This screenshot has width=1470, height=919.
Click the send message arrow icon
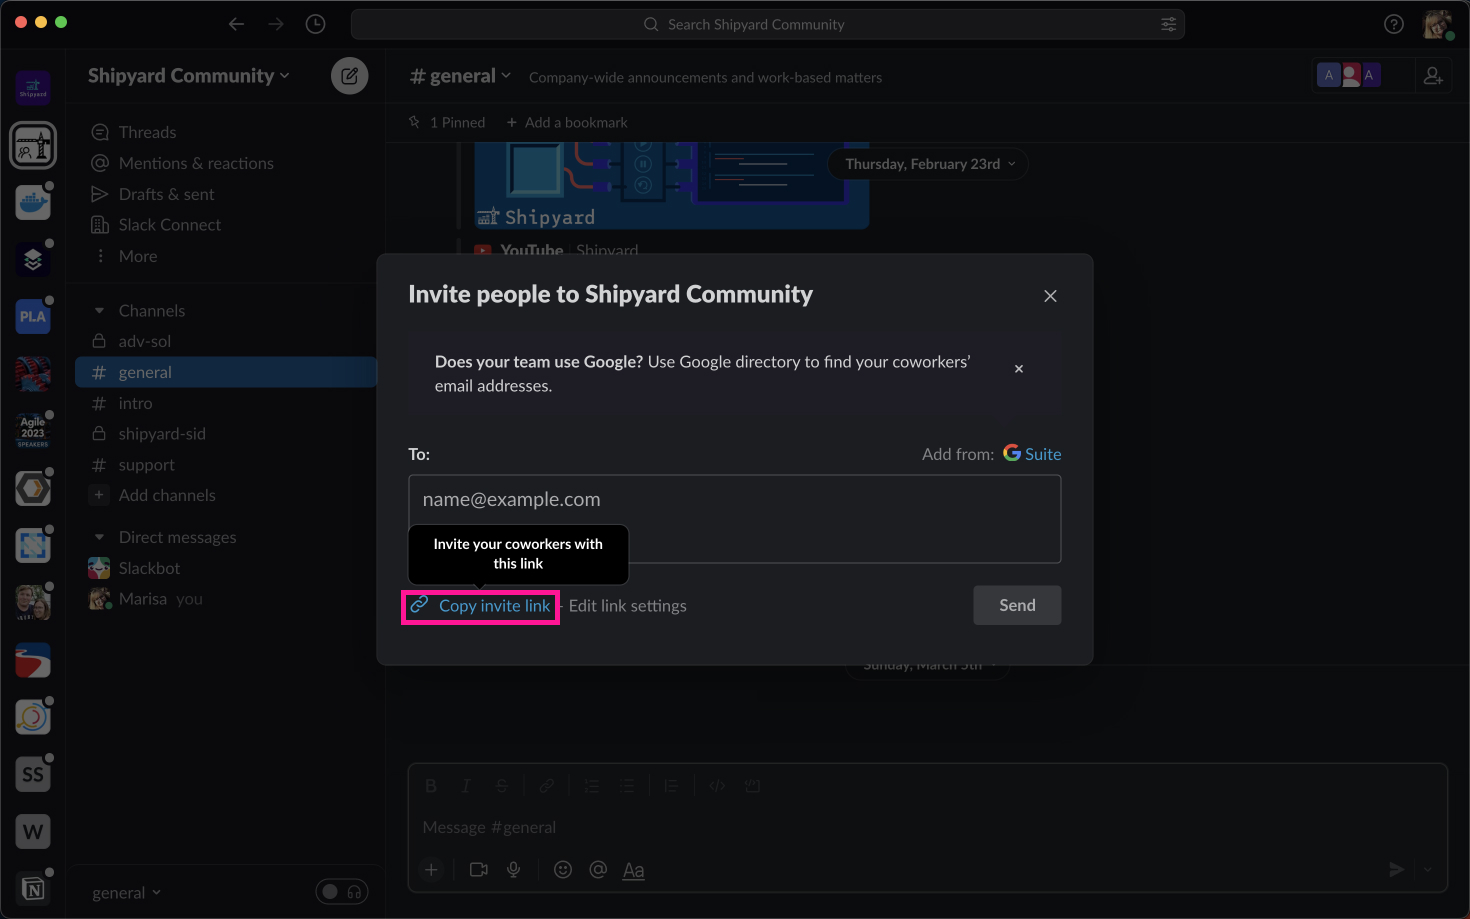tap(1396, 870)
